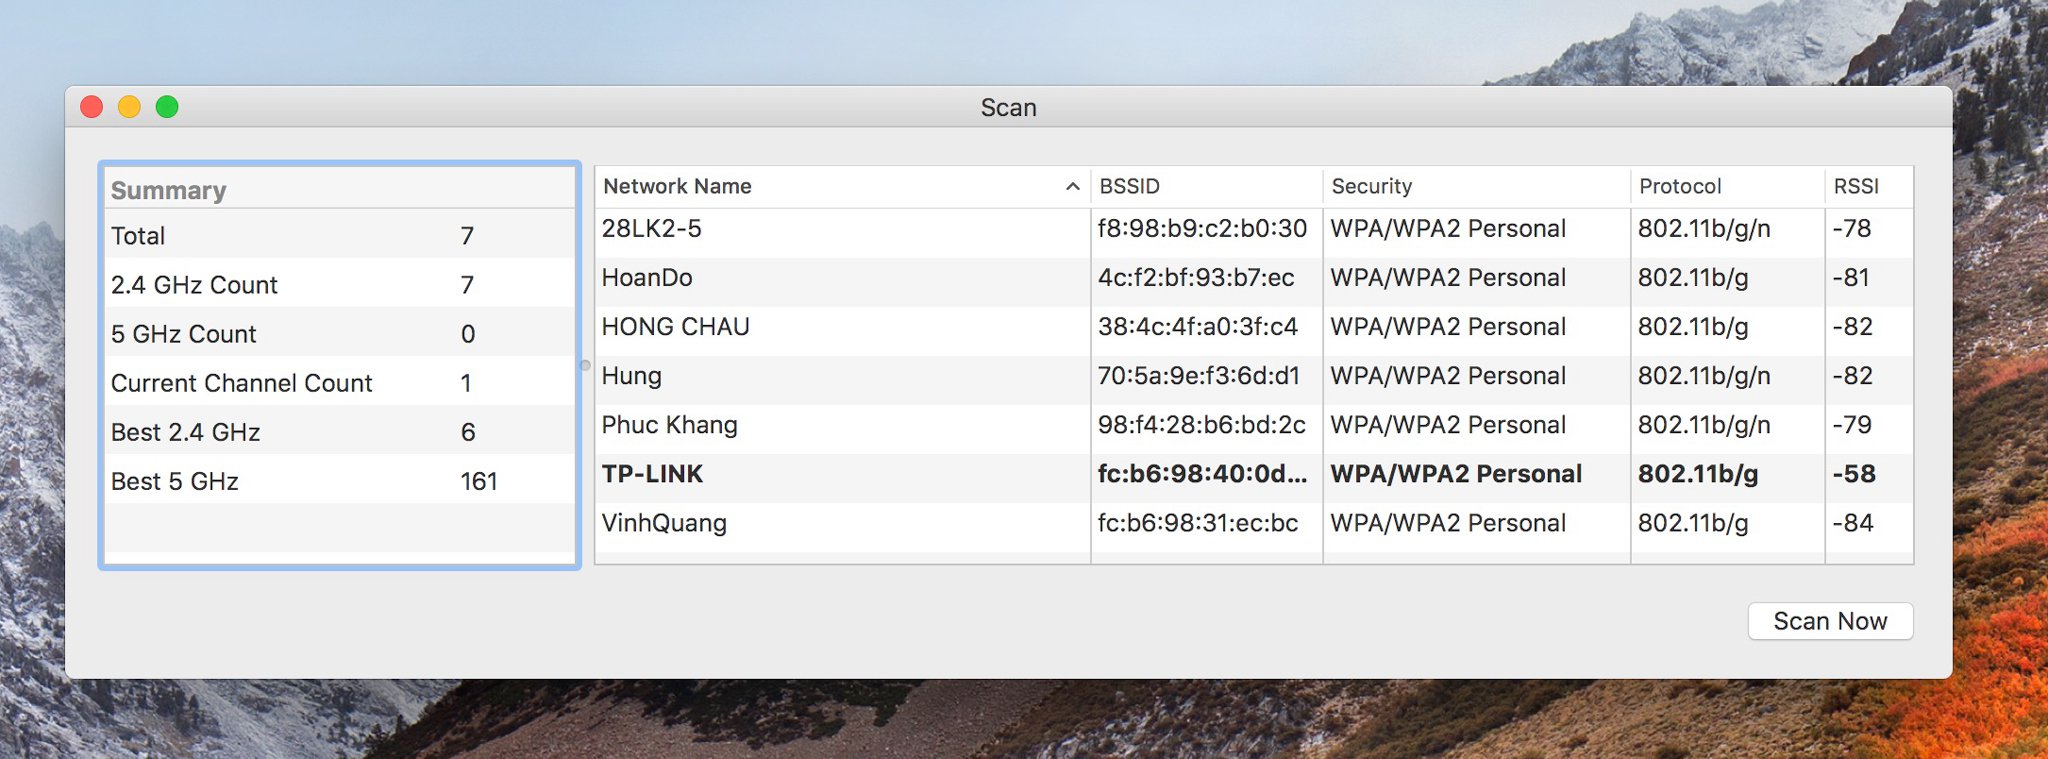Click BSSID fc:b6:98:31:ec:bc
The image size is (2048, 759).
1197,523
